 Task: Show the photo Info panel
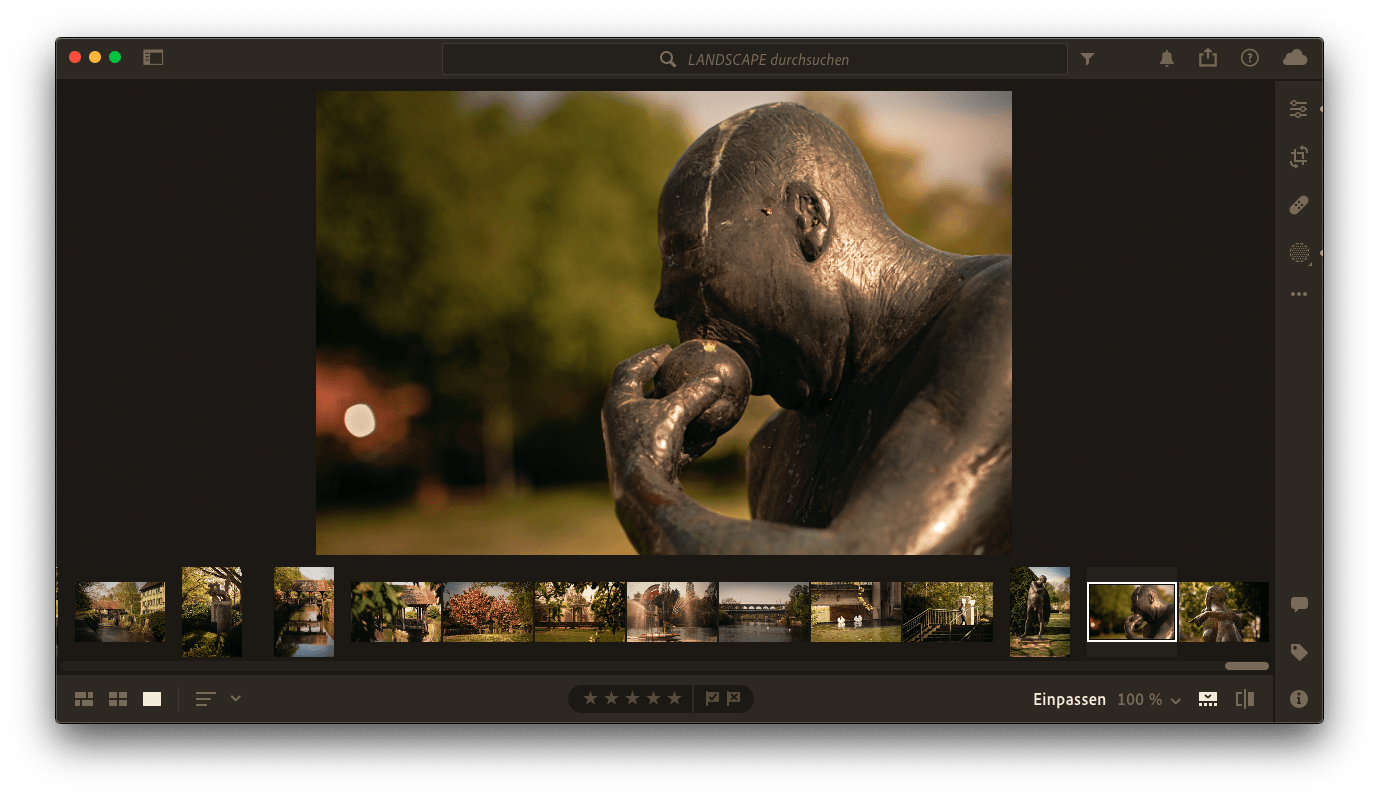click(x=1298, y=699)
